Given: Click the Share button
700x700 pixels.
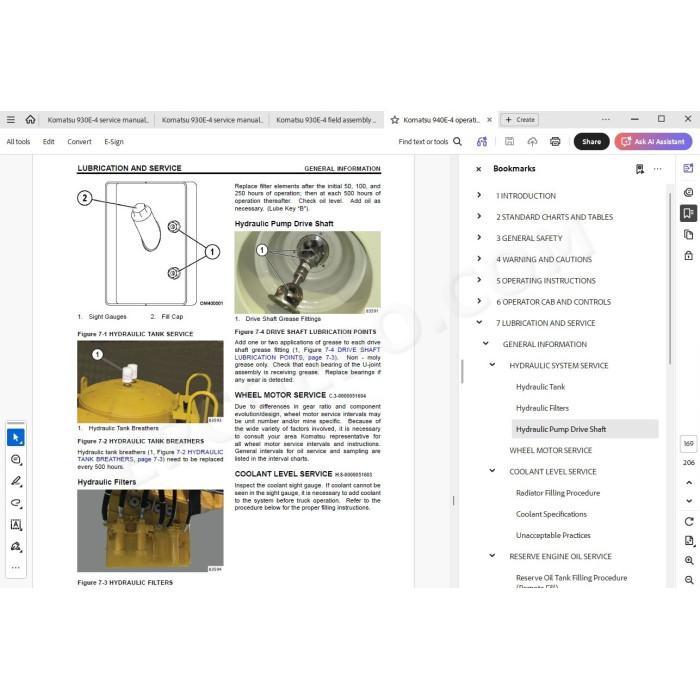Looking at the screenshot, I should coord(592,142).
